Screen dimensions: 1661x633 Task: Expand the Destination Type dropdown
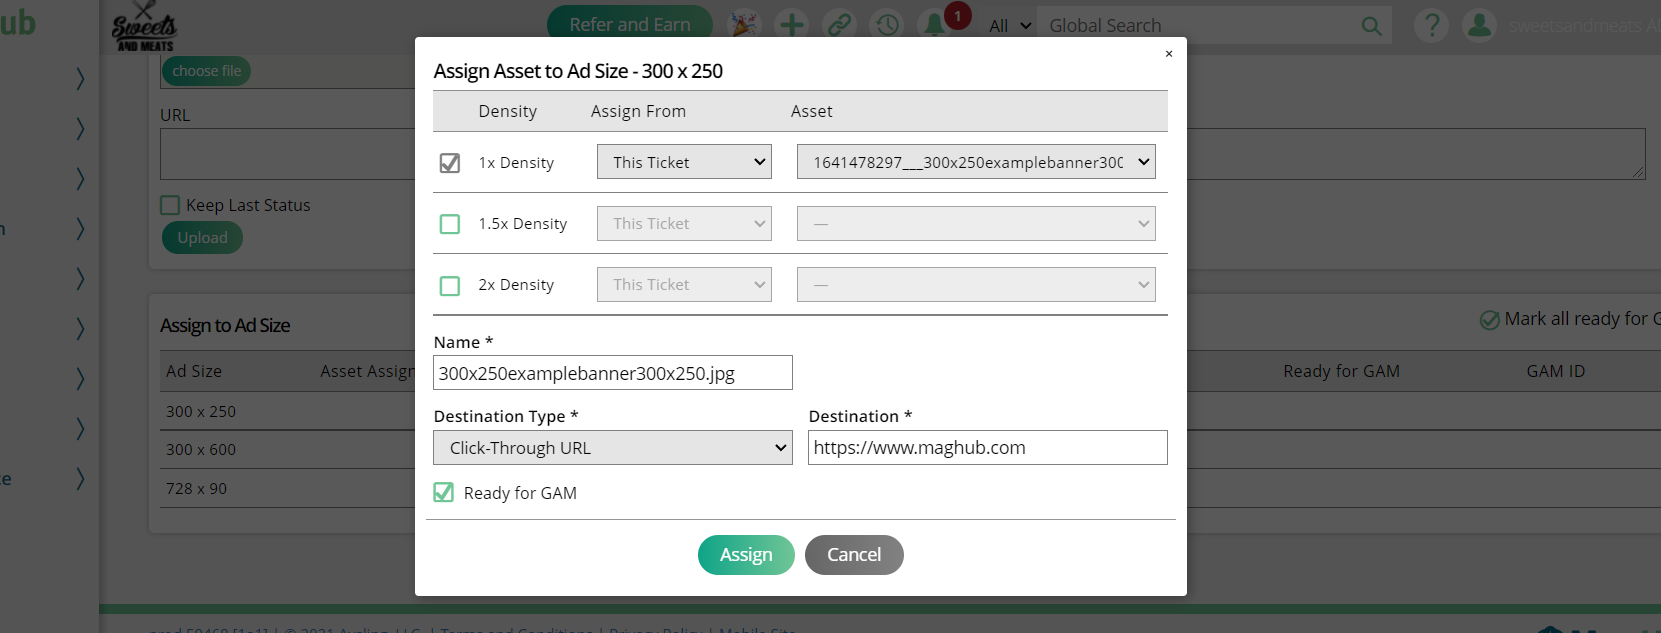pyautogui.click(x=612, y=448)
